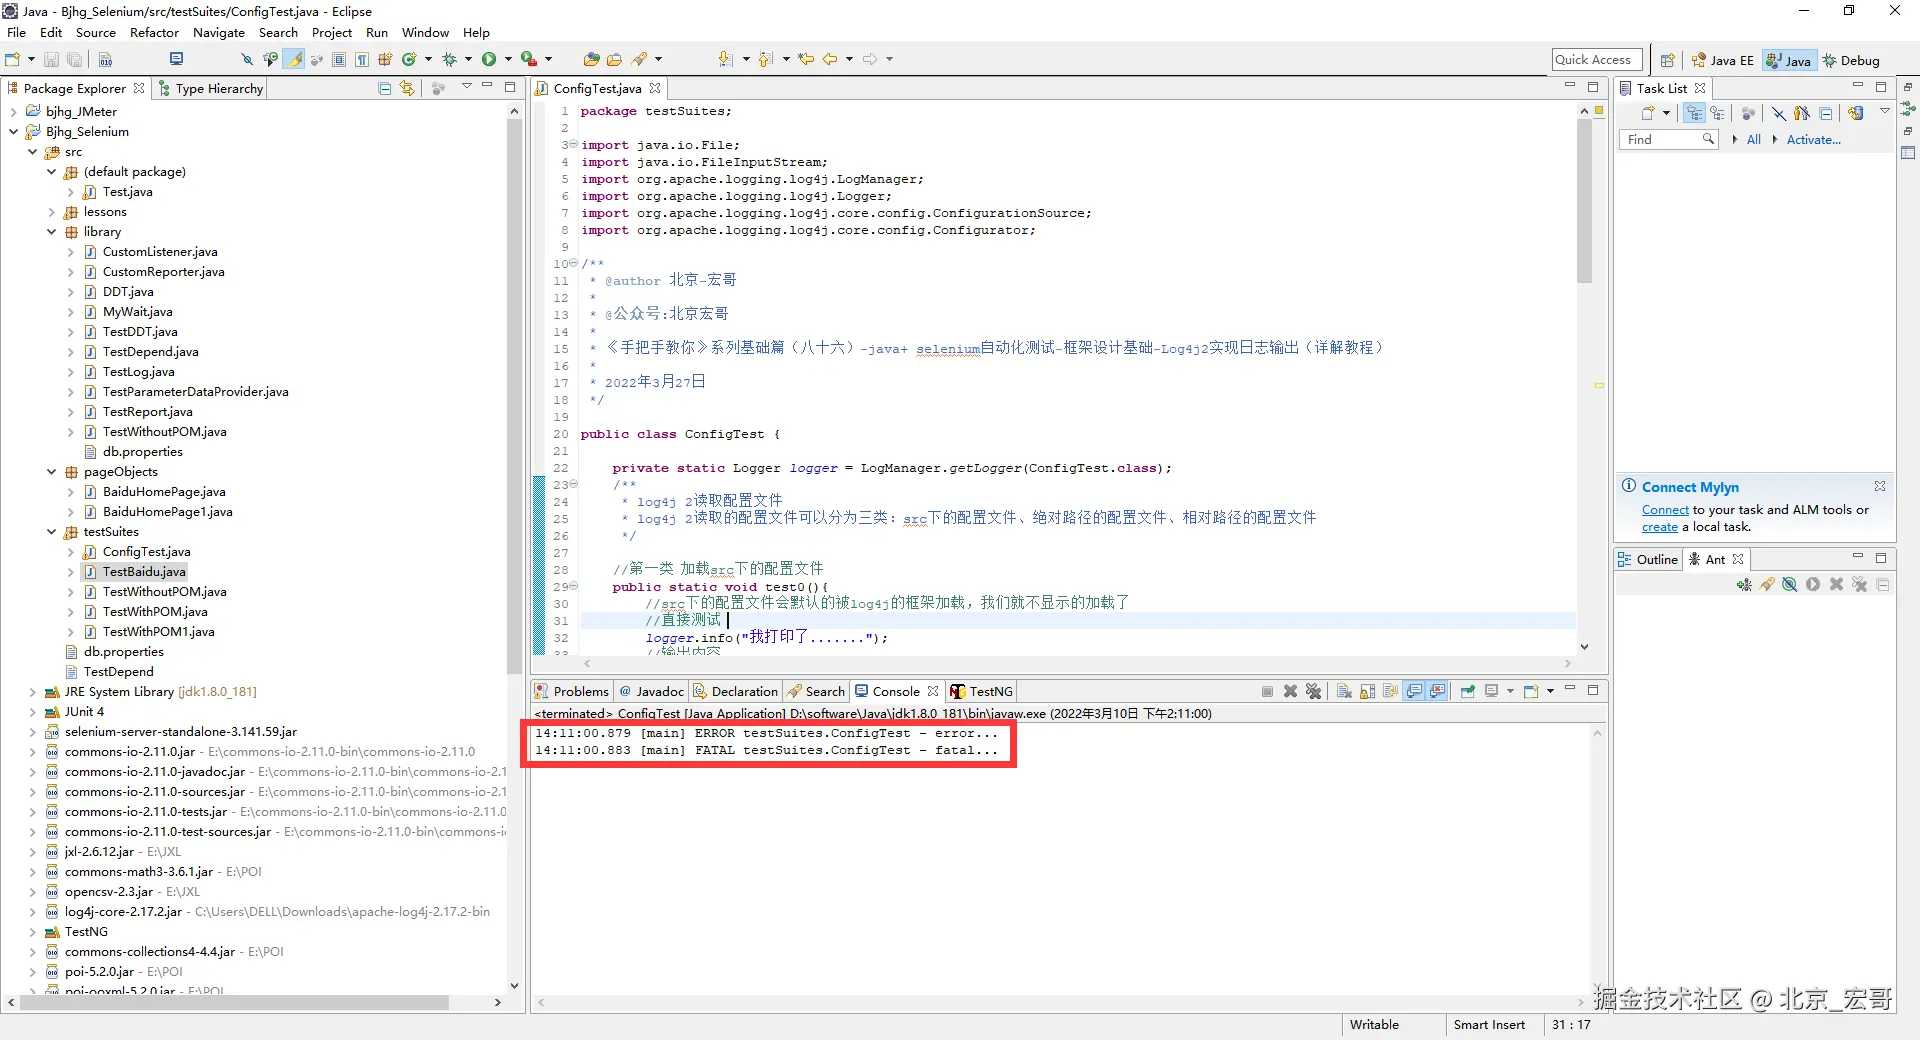The height and width of the screenshot is (1040, 1920).
Task: Toggle Block Selection Mode button
Action: point(339,59)
